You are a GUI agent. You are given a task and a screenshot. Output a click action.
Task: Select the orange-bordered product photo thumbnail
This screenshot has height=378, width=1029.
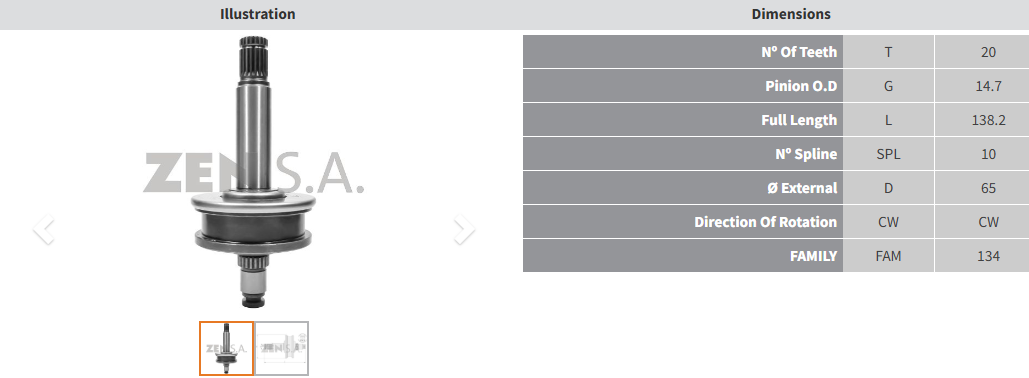coord(226,348)
